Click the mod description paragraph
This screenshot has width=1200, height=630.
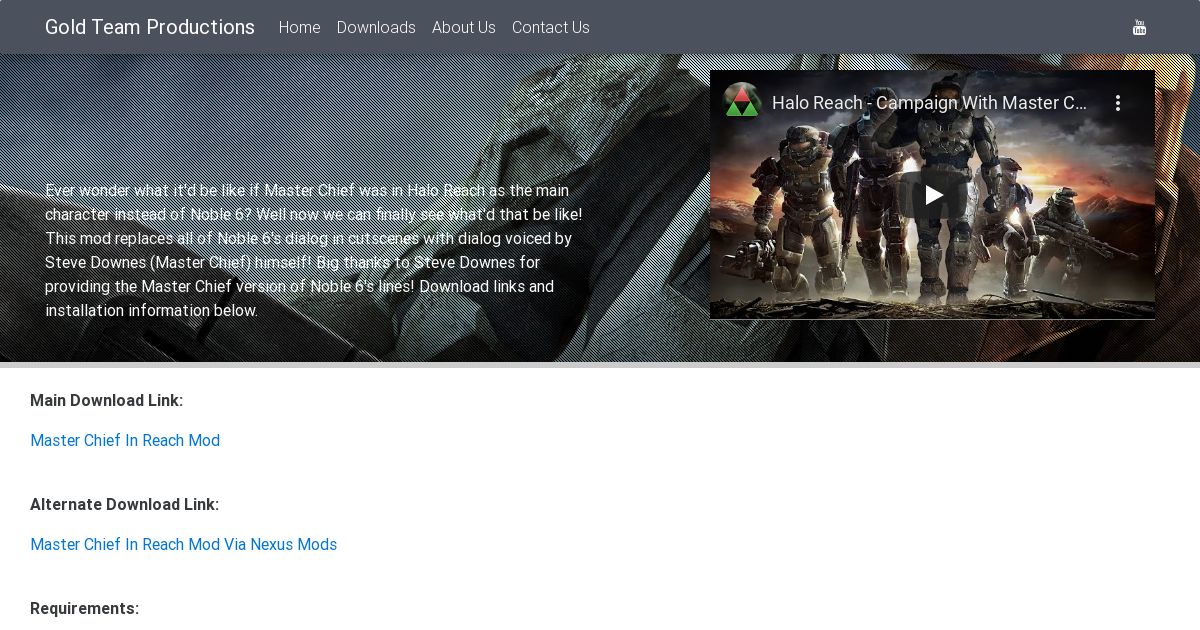(x=314, y=250)
